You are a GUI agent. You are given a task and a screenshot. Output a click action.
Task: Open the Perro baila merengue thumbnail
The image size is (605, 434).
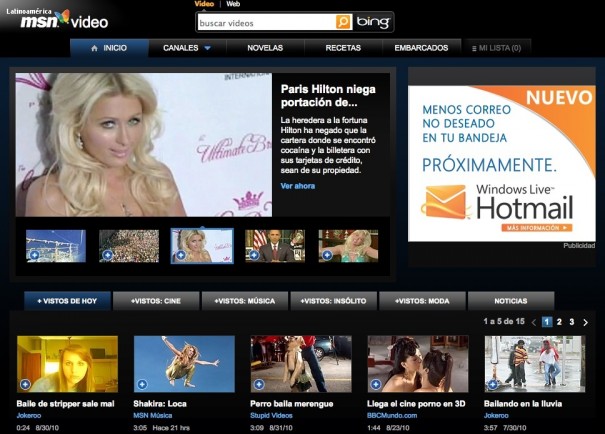(x=301, y=364)
